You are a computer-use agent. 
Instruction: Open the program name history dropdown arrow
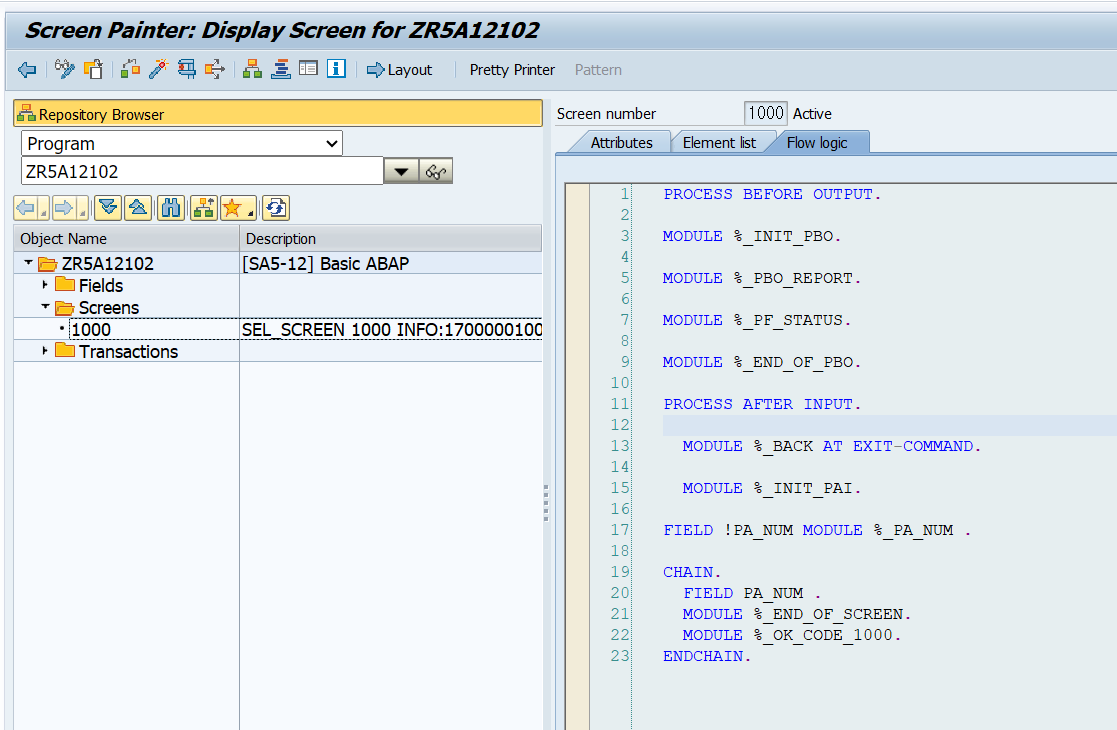pyautogui.click(x=401, y=172)
